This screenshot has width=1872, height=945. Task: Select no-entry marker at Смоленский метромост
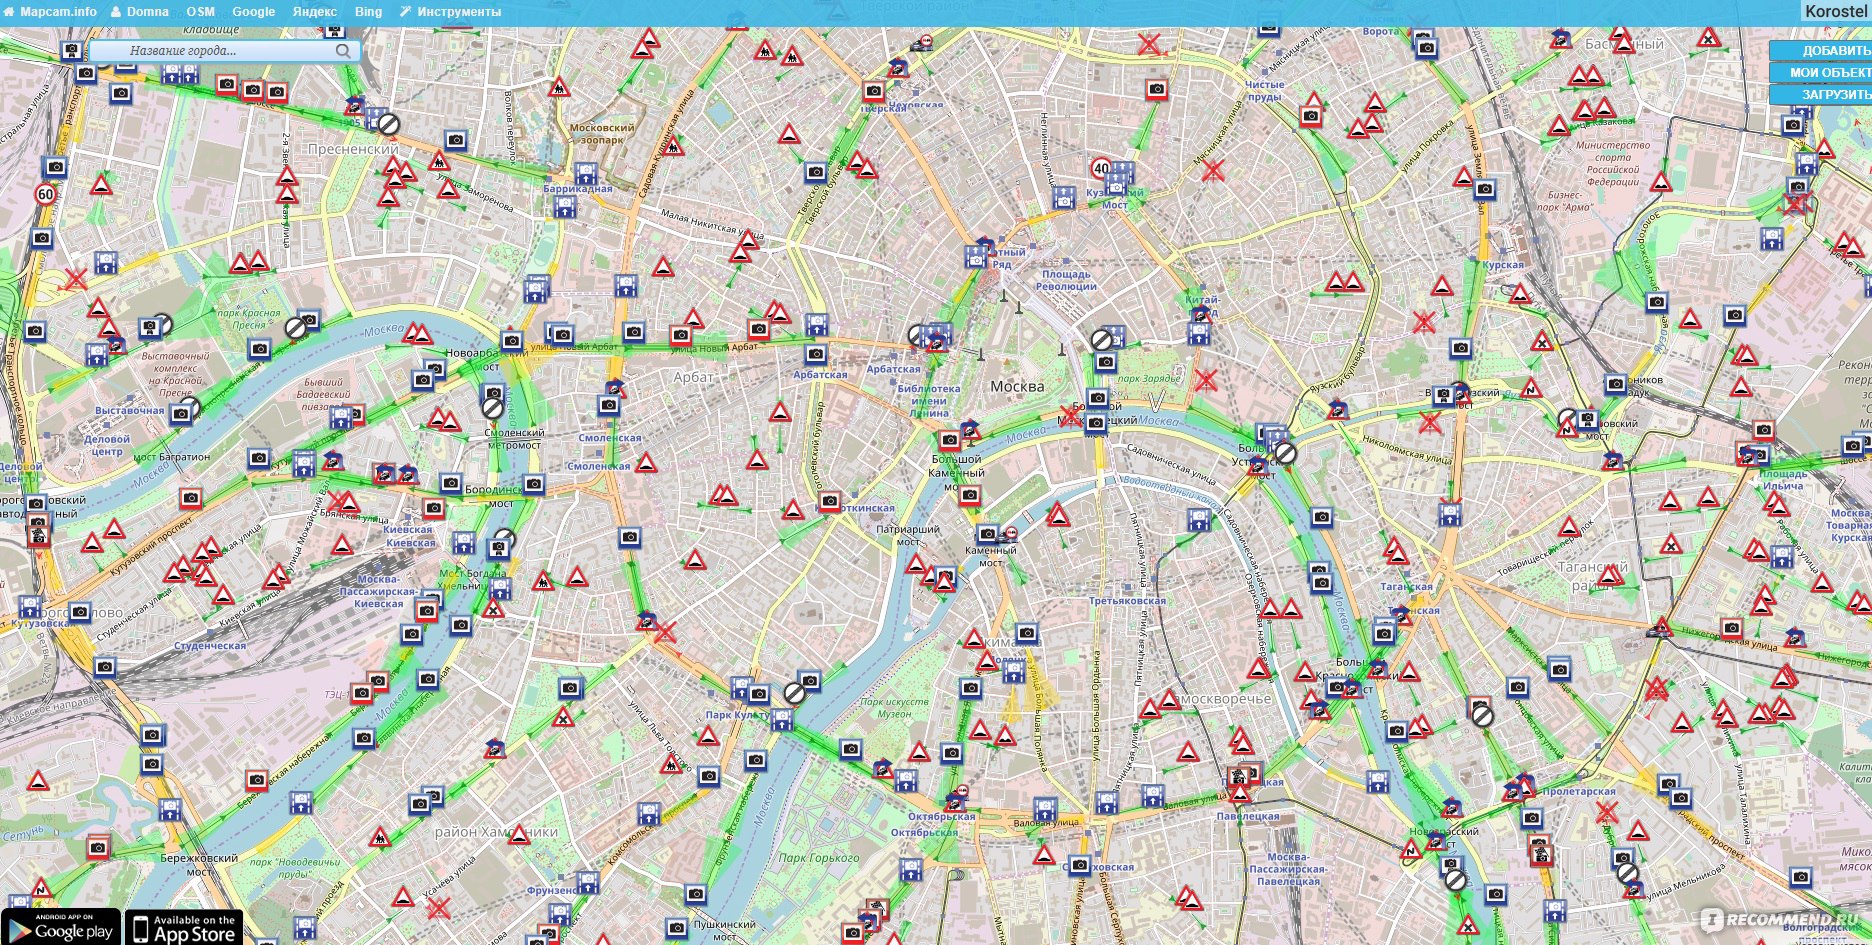coord(492,408)
